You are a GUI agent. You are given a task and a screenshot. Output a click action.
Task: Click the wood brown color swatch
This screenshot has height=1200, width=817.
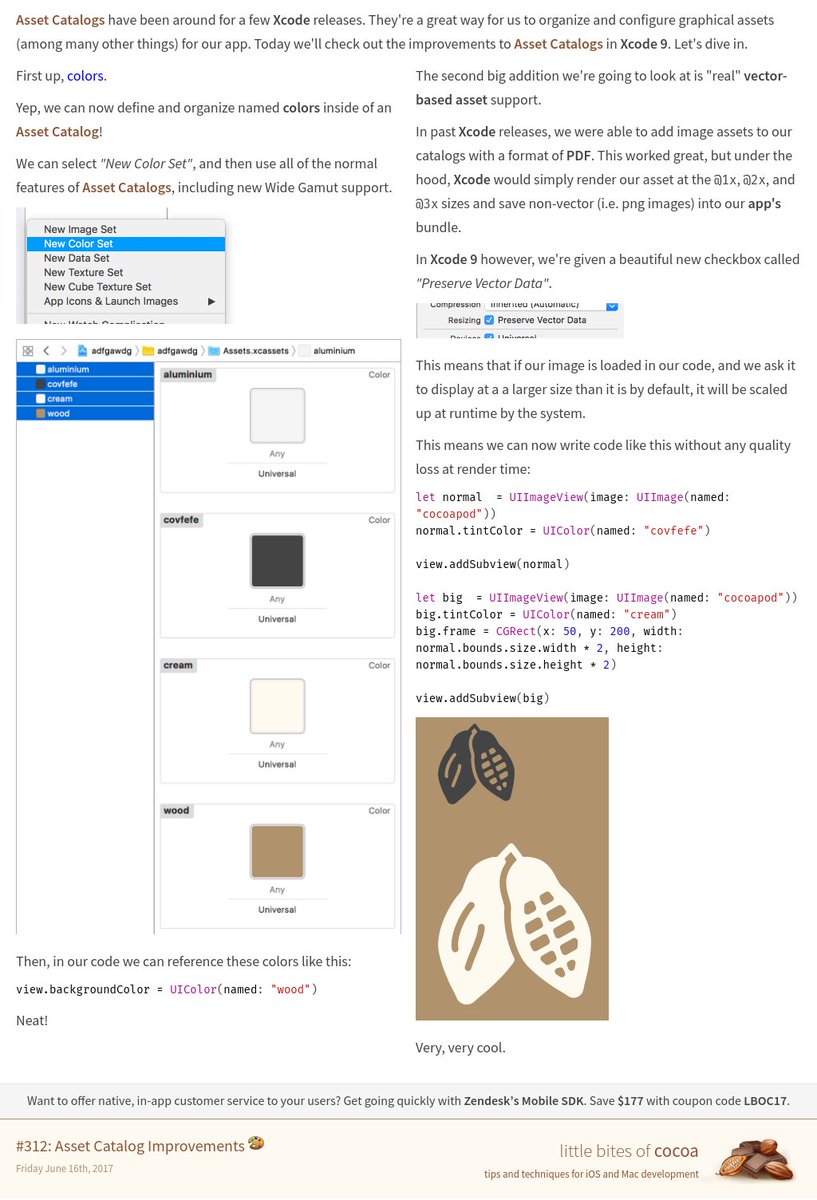277,851
